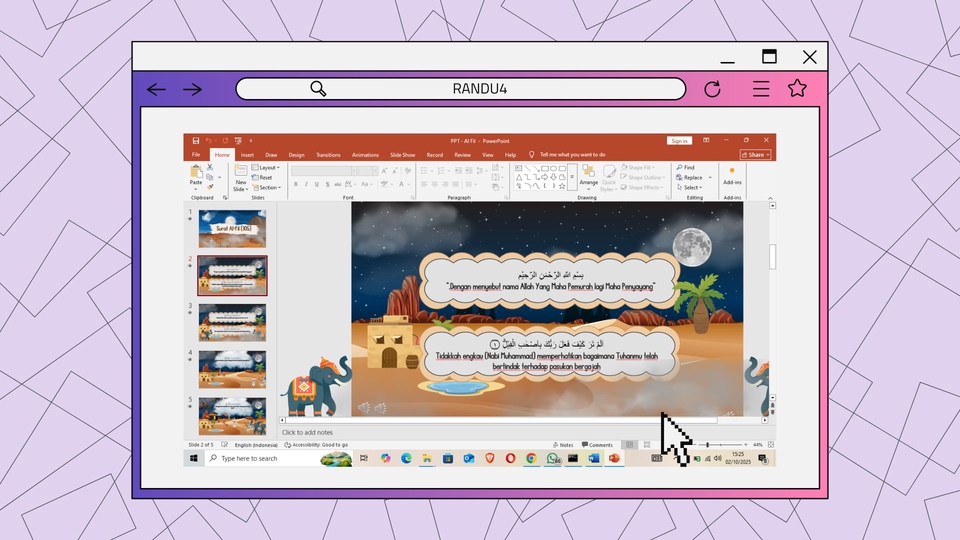960x540 pixels.
Task: Click the audio speaker icon on the slide
Action: tap(364, 408)
